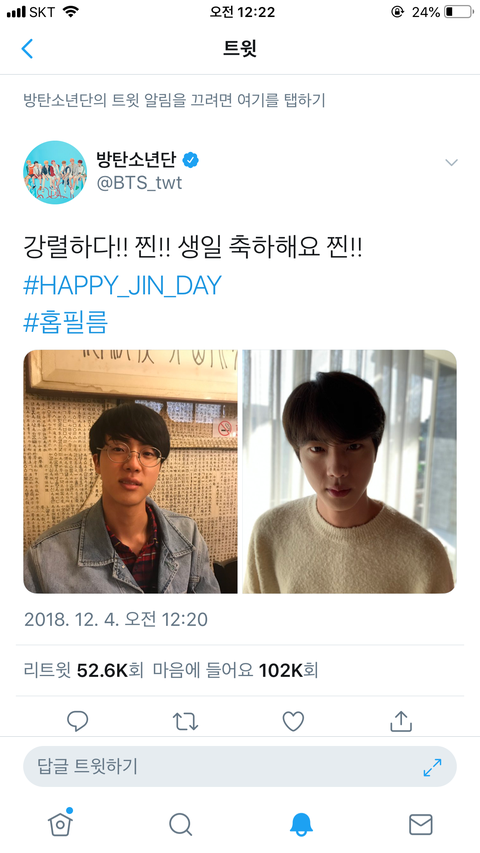Expand reply composer with arrows icon
This screenshot has width=480, height=853.
pos(432,767)
